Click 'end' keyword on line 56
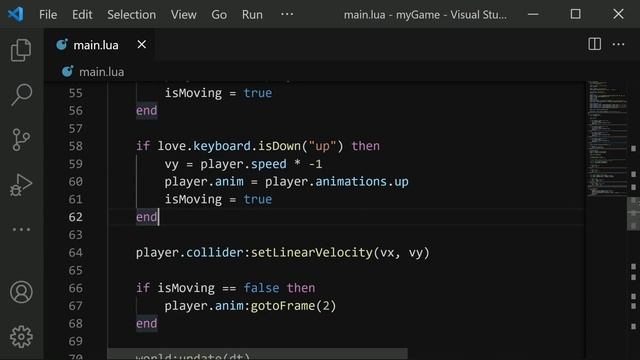640x360 pixels. point(147,111)
